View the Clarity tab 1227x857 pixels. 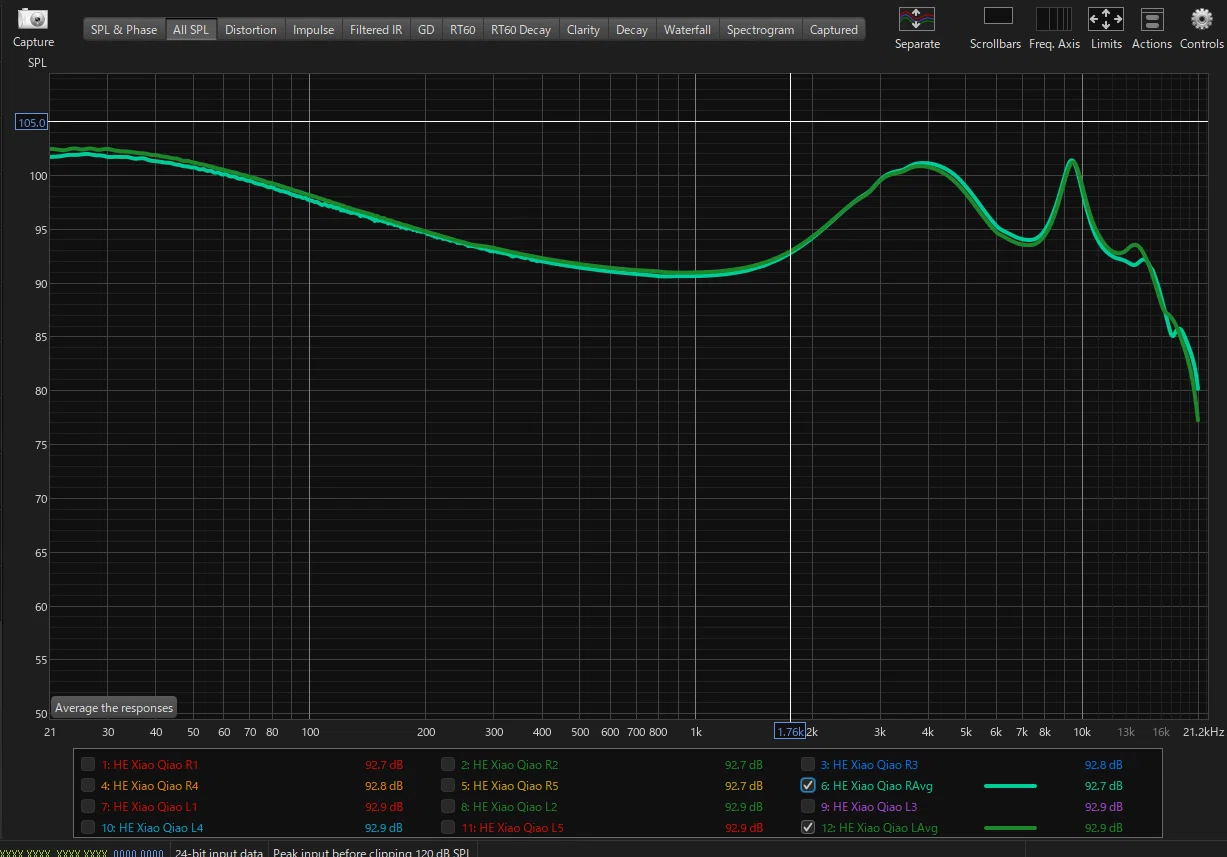(x=583, y=30)
